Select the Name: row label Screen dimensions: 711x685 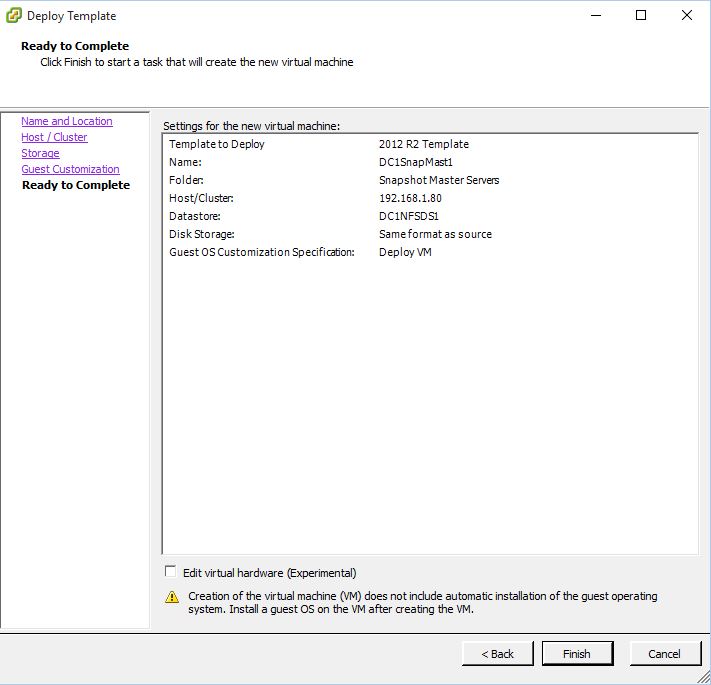(185, 162)
